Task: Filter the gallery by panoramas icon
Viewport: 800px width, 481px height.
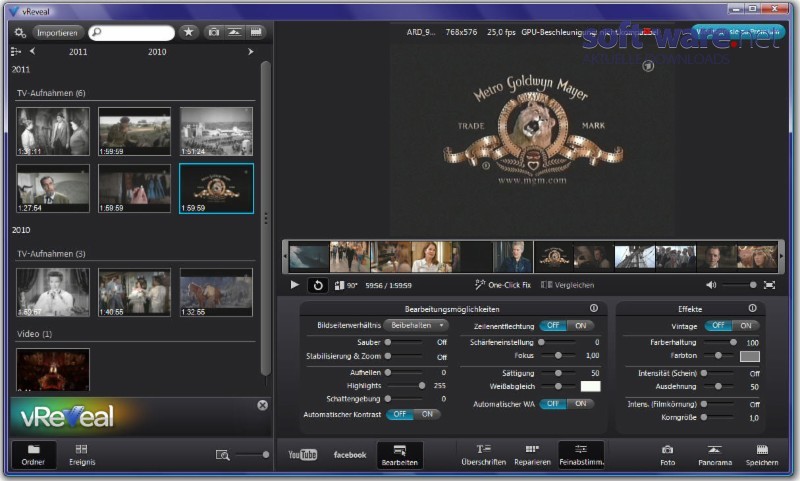Action: (x=234, y=32)
